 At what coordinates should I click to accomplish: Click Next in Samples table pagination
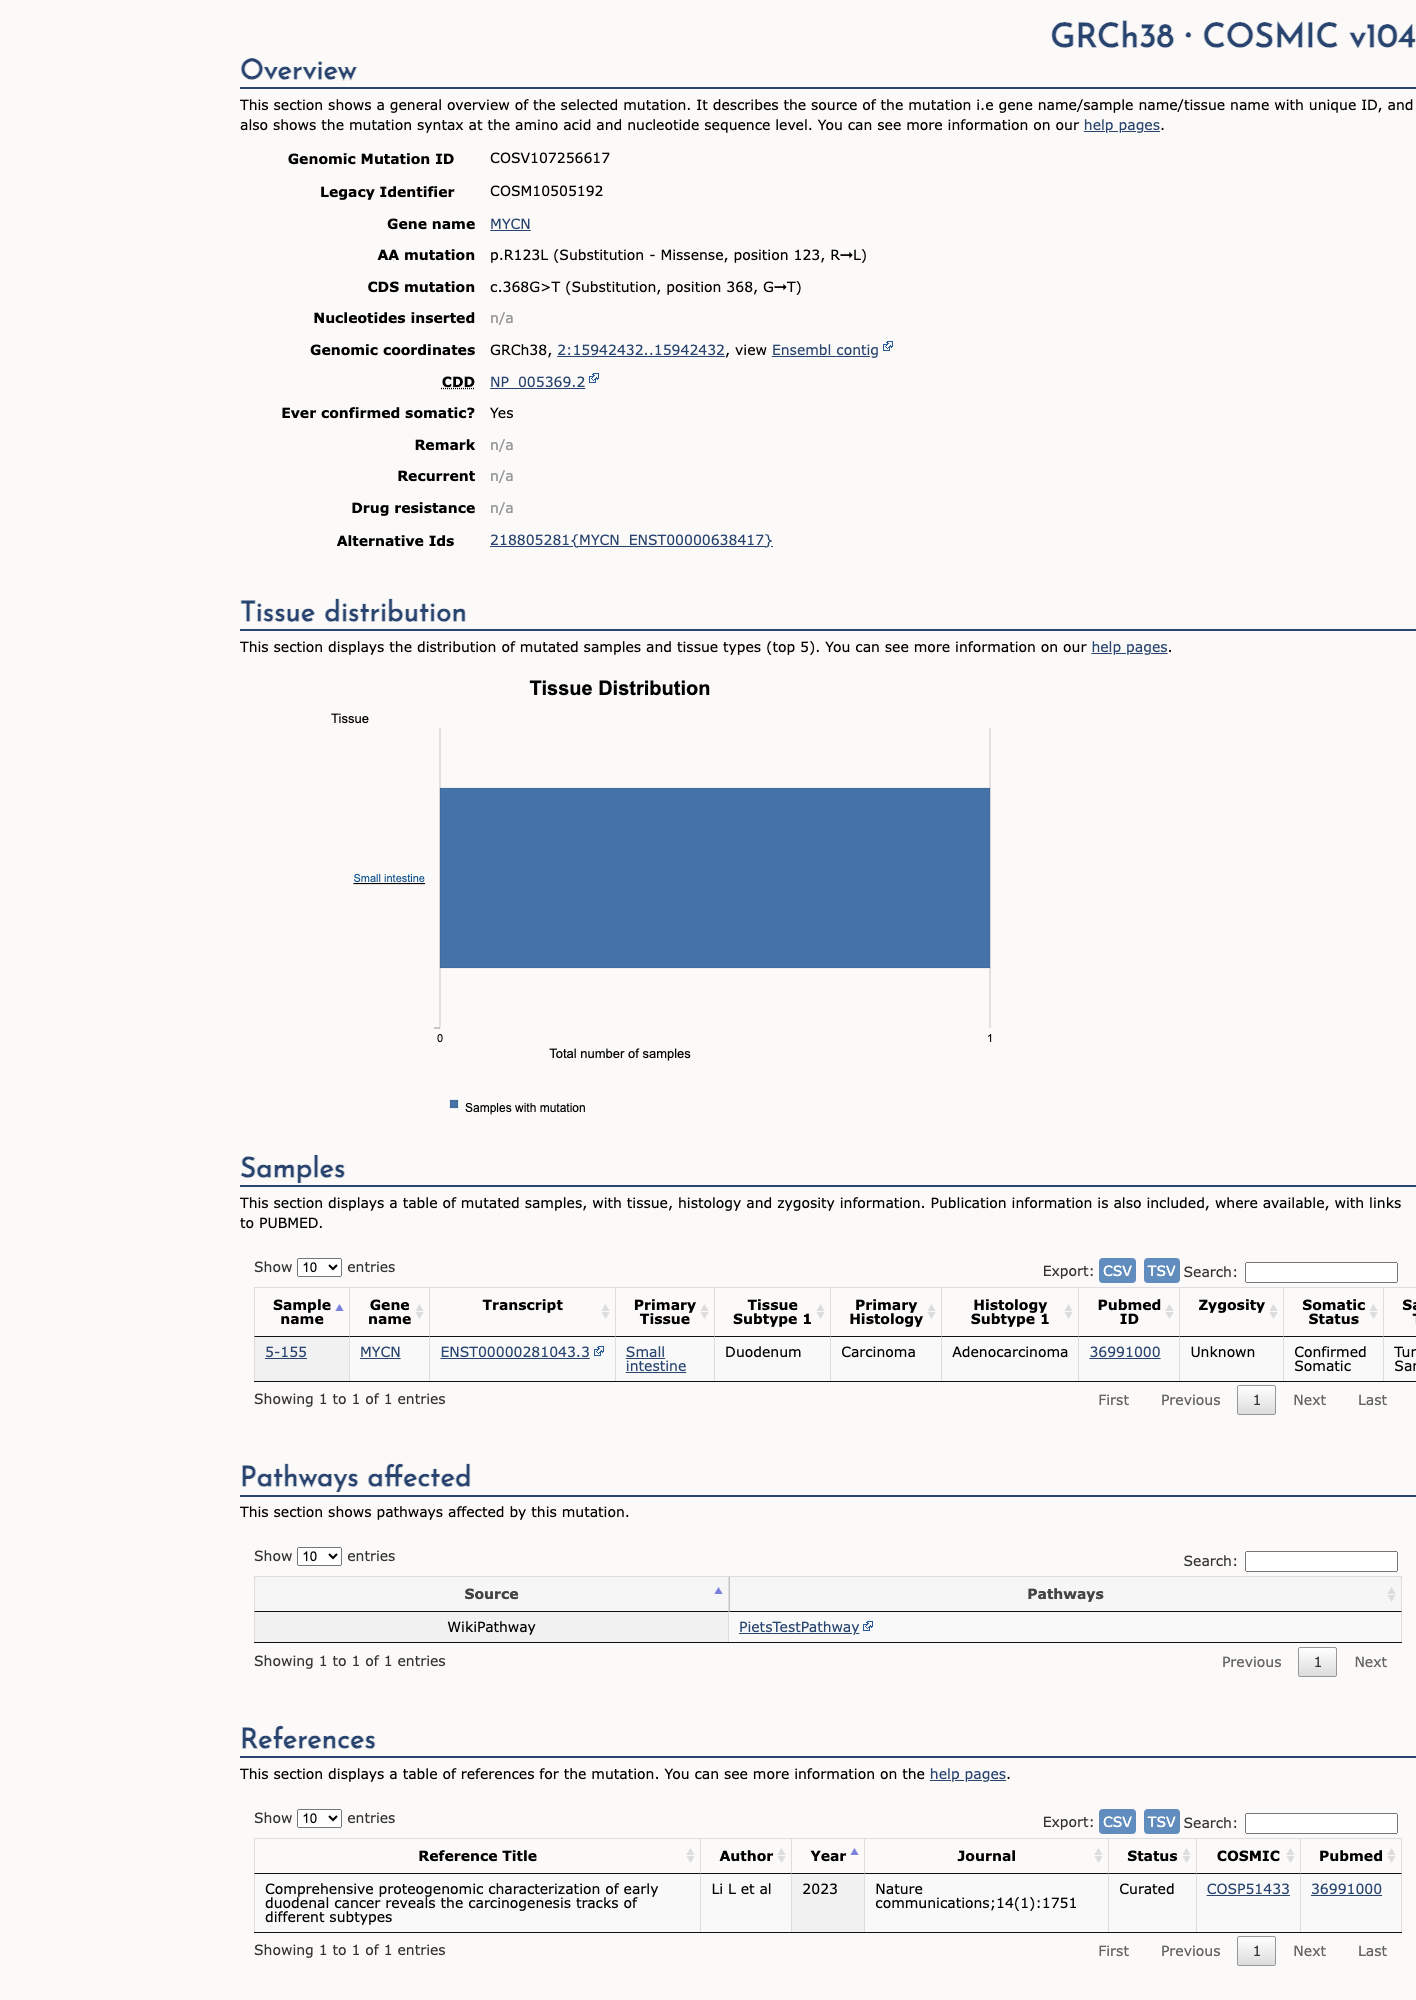click(1309, 1400)
